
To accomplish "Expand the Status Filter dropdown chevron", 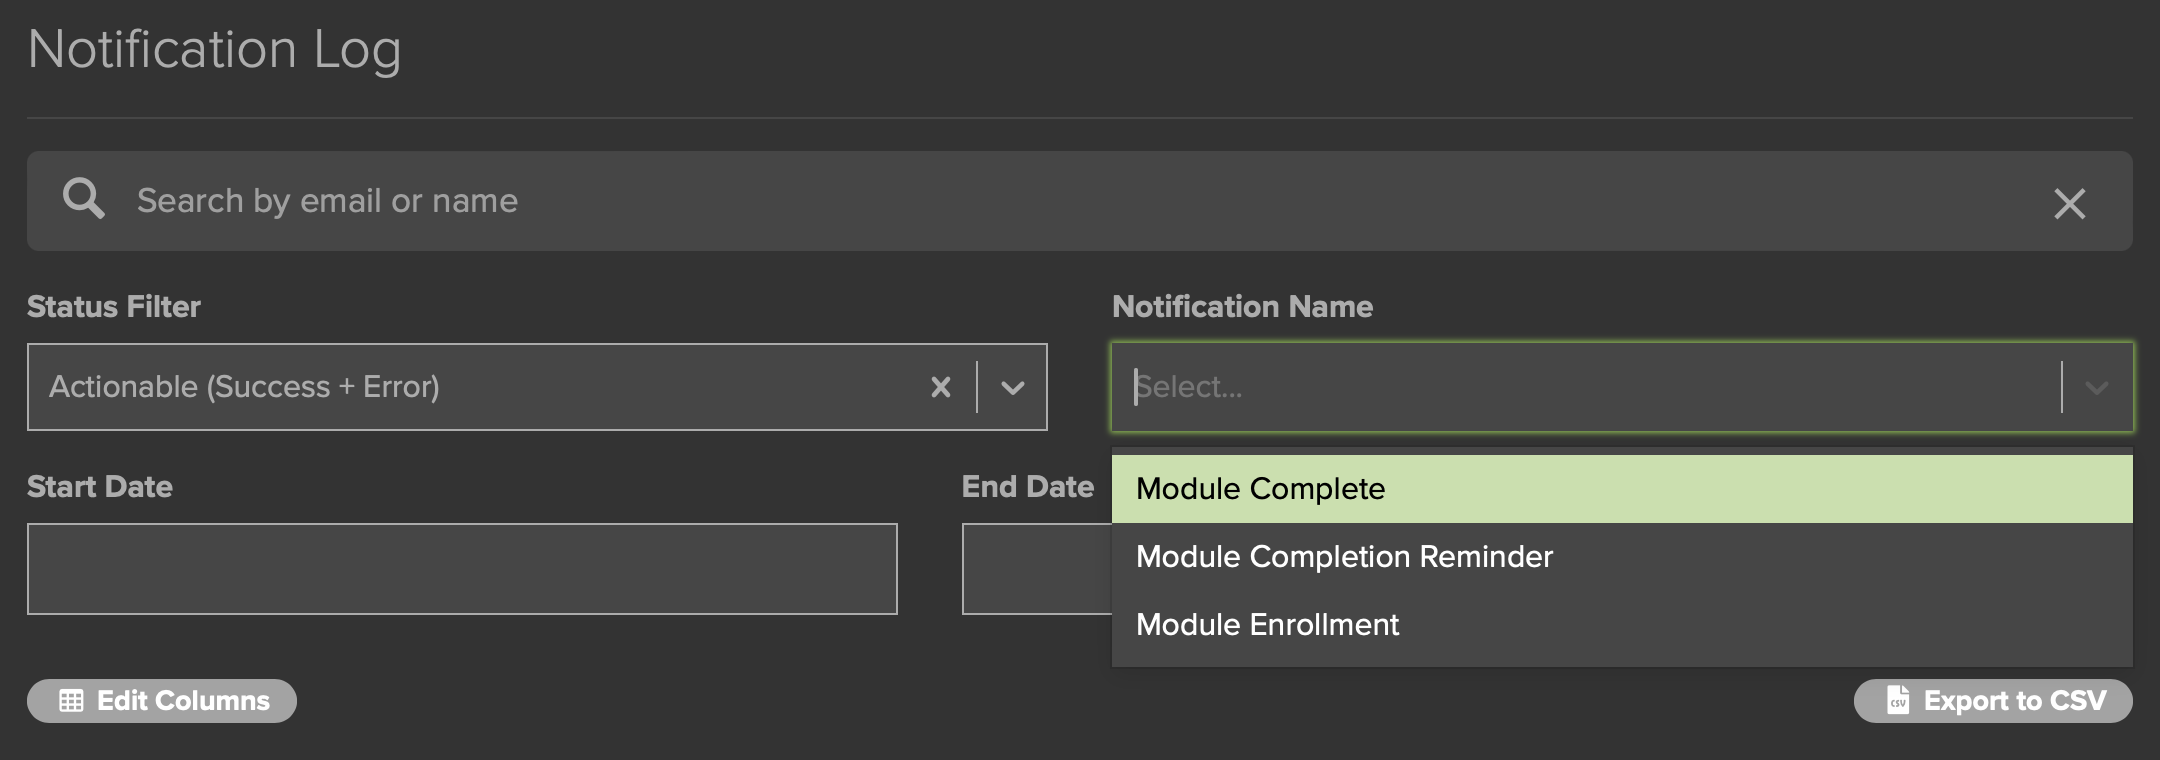I will coord(1012,388).
